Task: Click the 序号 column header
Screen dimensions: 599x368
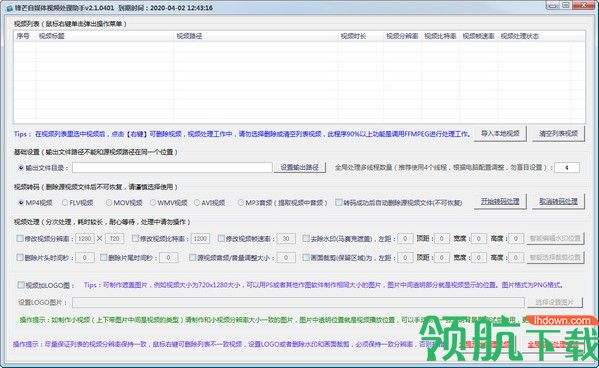Action: coord(25,36)
